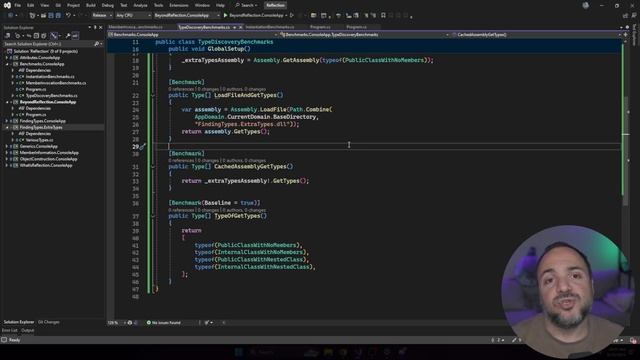Click Start Without Debugging outline arrow
The width and height of the screenshot is (640, 360).
click(x=291, y=16)
